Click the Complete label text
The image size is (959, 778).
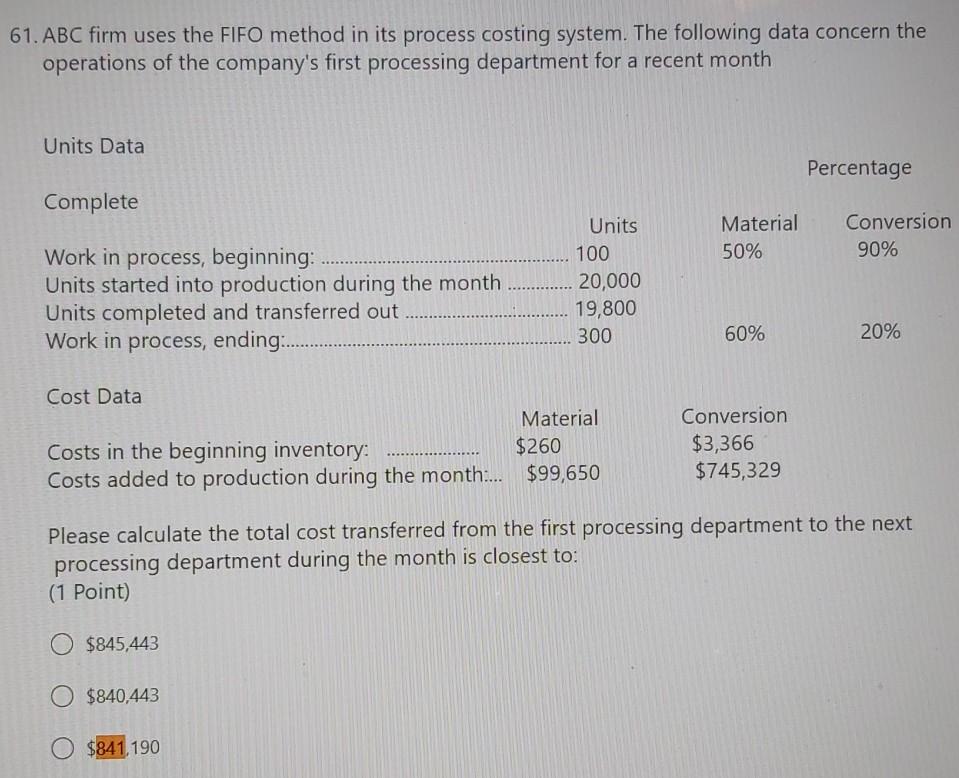91,202
